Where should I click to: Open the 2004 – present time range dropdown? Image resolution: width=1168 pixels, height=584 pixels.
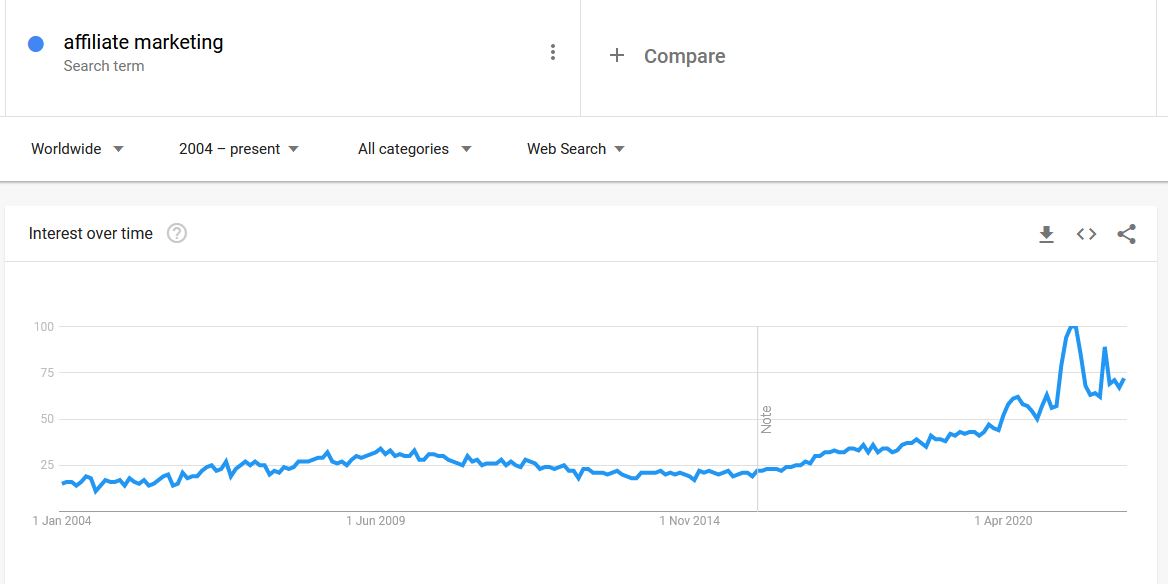point(239,149)
